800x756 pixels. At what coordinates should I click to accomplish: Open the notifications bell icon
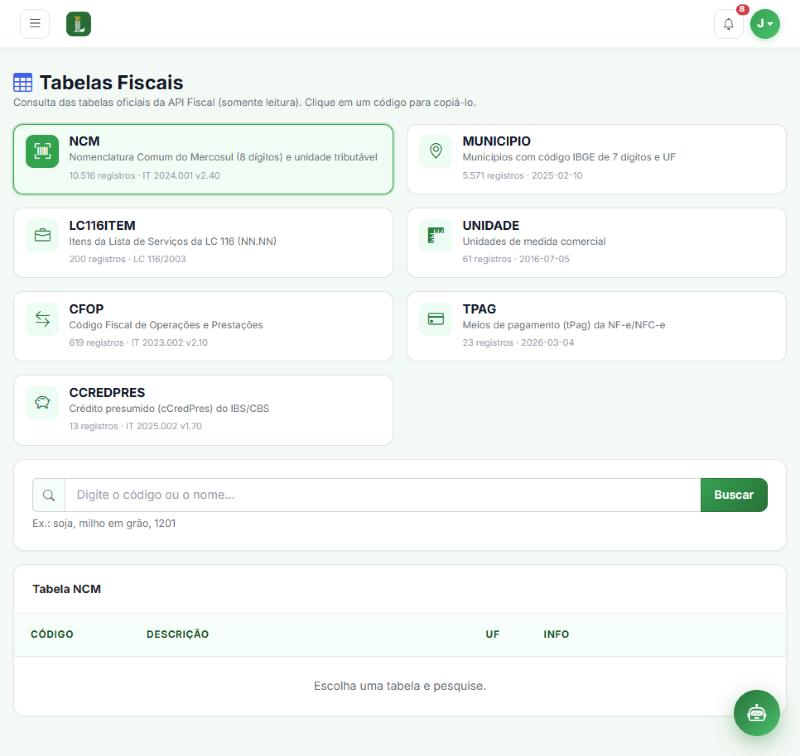729,24
